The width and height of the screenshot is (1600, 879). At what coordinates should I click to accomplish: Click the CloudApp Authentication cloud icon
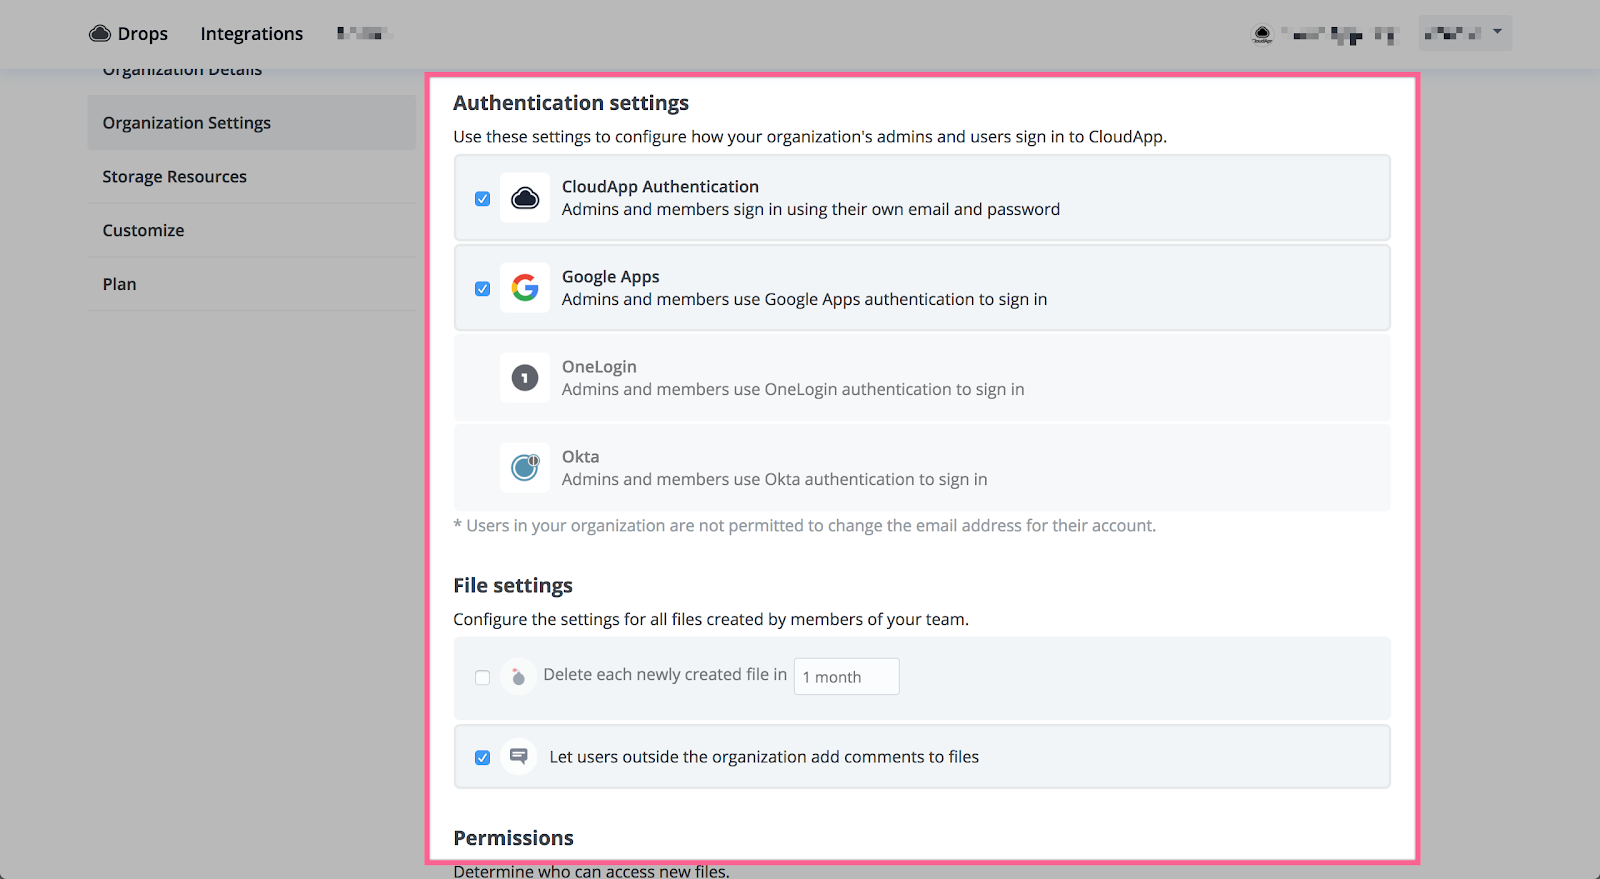click(x=525, y=198)
